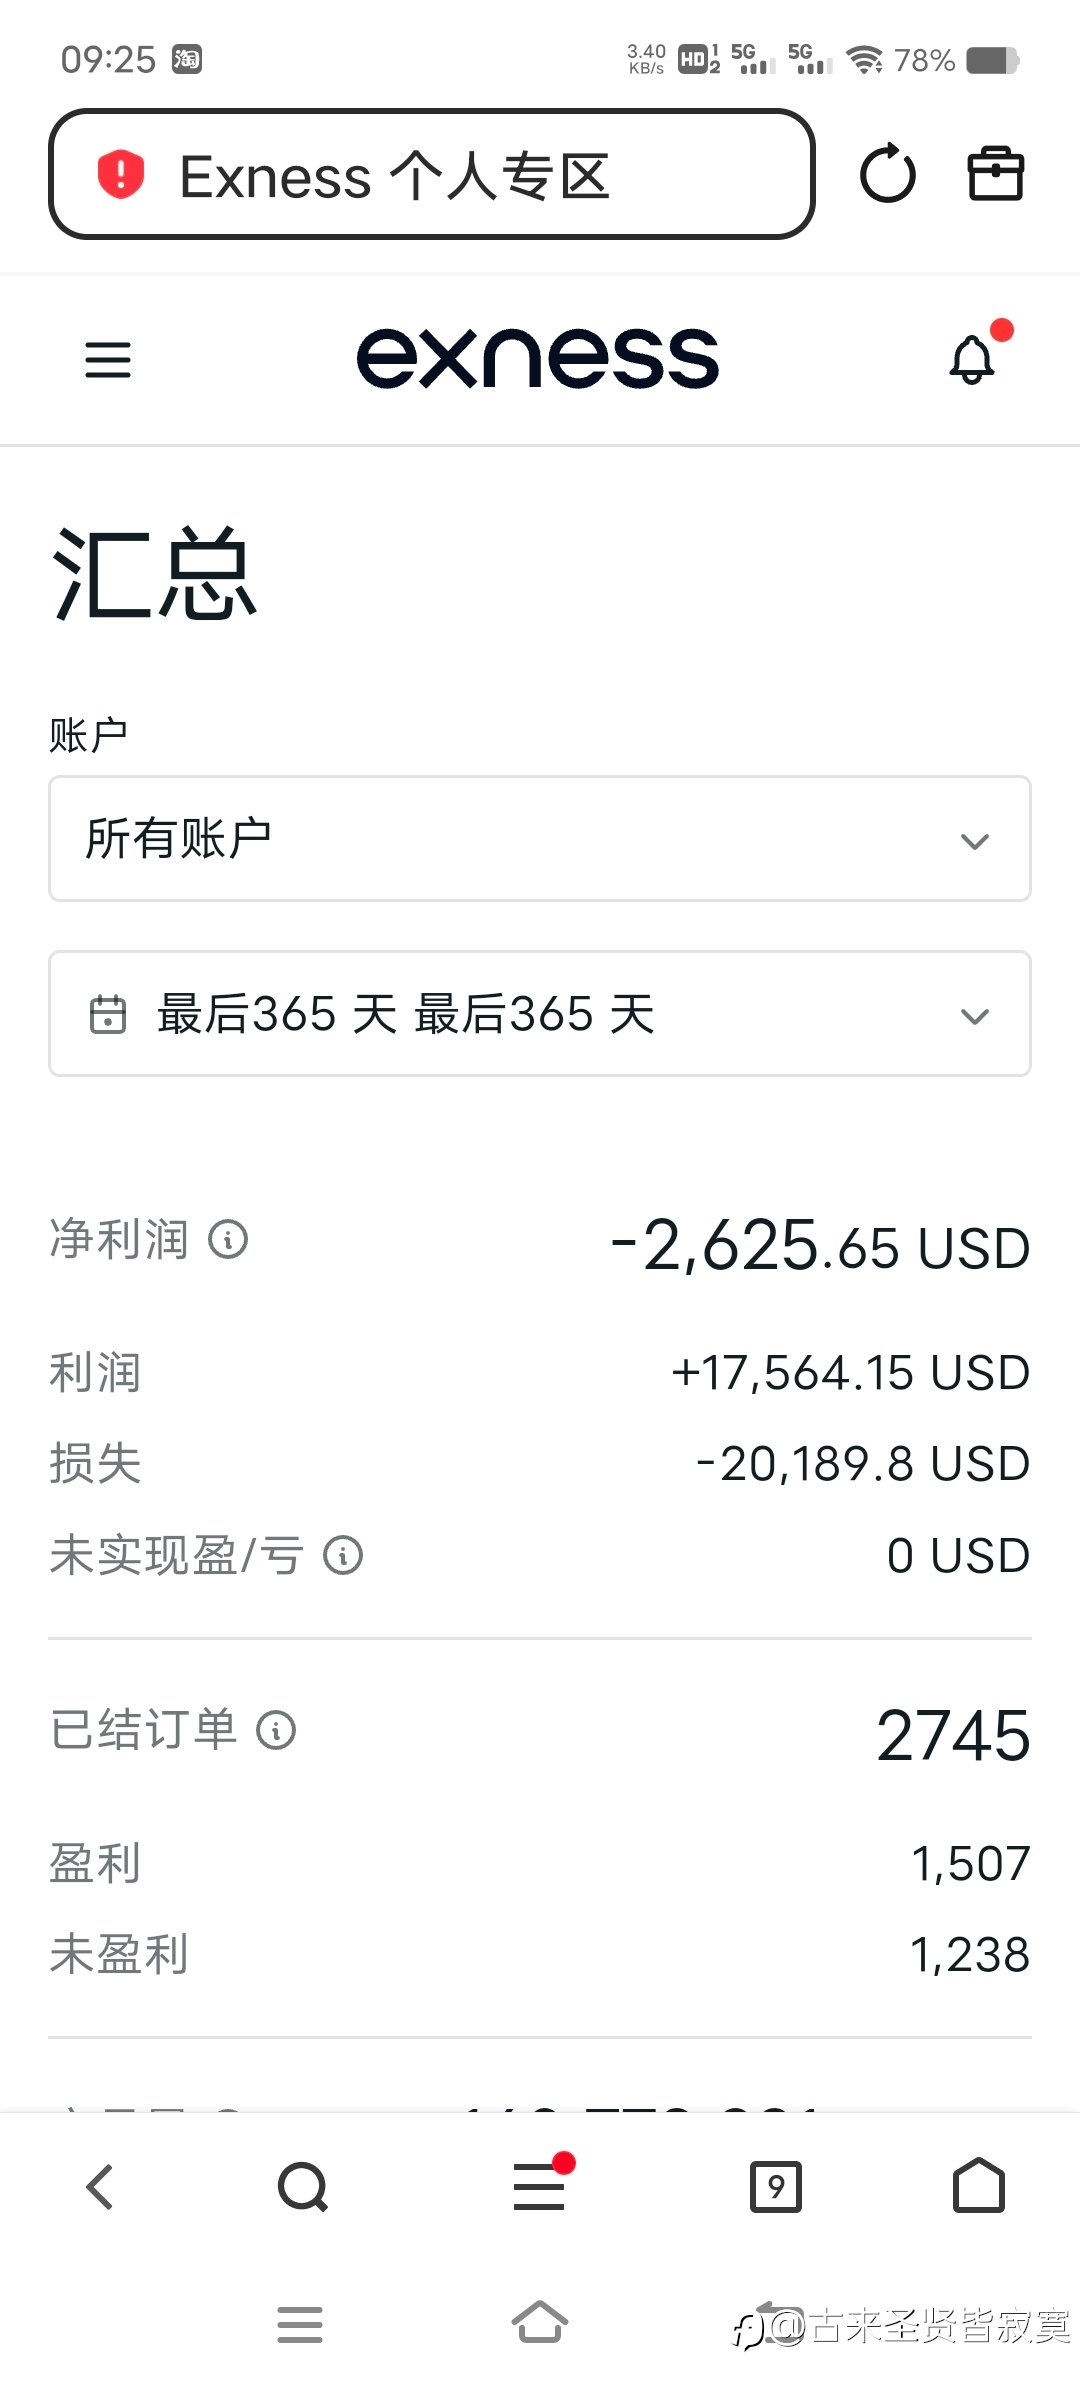Viewport: 1080px width, 2388px height.
Task: Click the Exness logo
Action: (538, 358)
